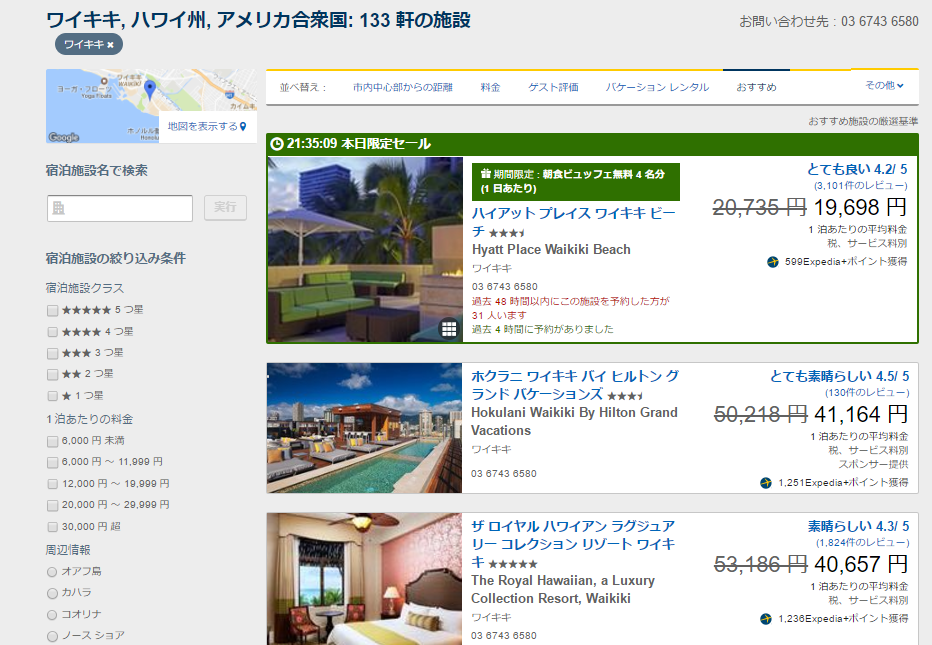This screenshot has height=645, width=932.
Task: Check the 1つ星 star class filter
Action: 52,396
